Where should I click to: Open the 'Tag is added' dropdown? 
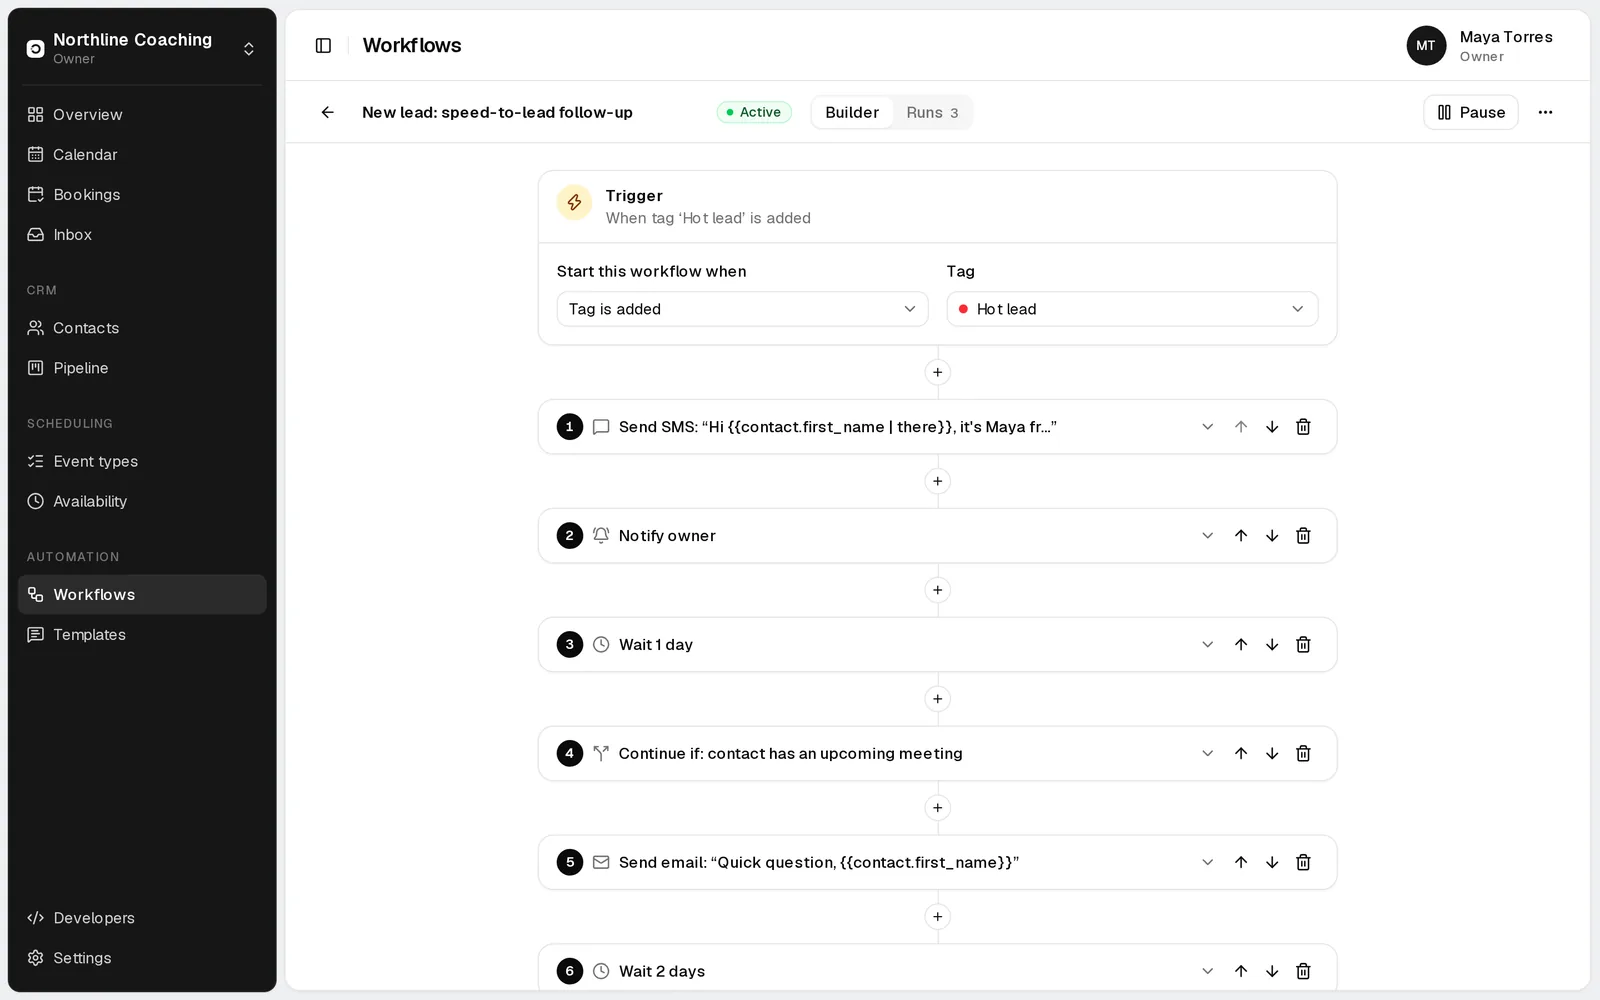pyautogui.click(x=742, y=309)
